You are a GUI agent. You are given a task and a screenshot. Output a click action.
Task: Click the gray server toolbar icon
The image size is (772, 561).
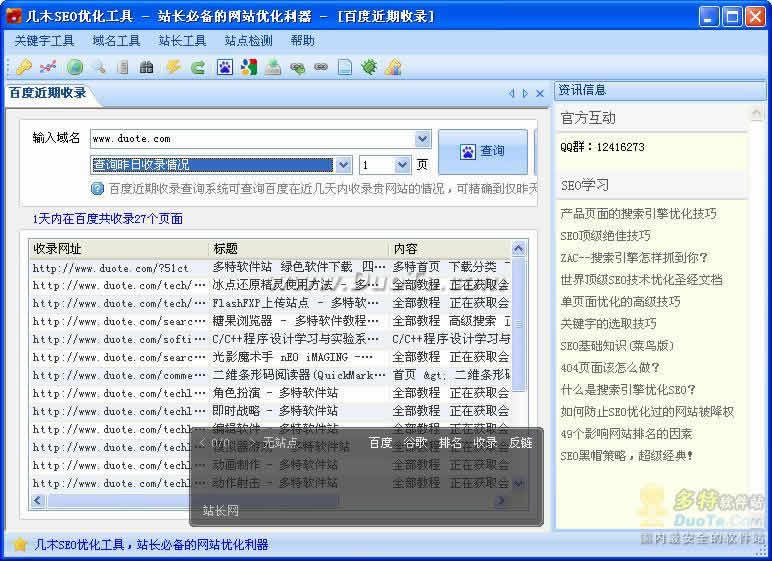click(x=123, y=66)
